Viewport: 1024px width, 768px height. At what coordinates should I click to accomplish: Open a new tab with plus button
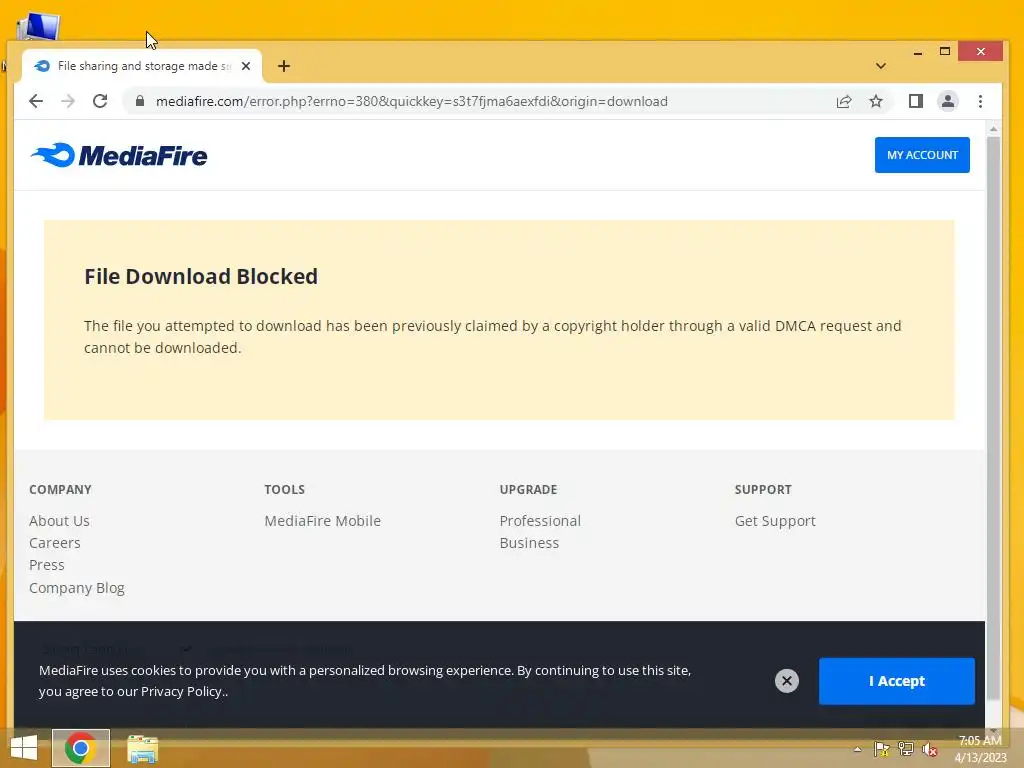coord(283,66)
